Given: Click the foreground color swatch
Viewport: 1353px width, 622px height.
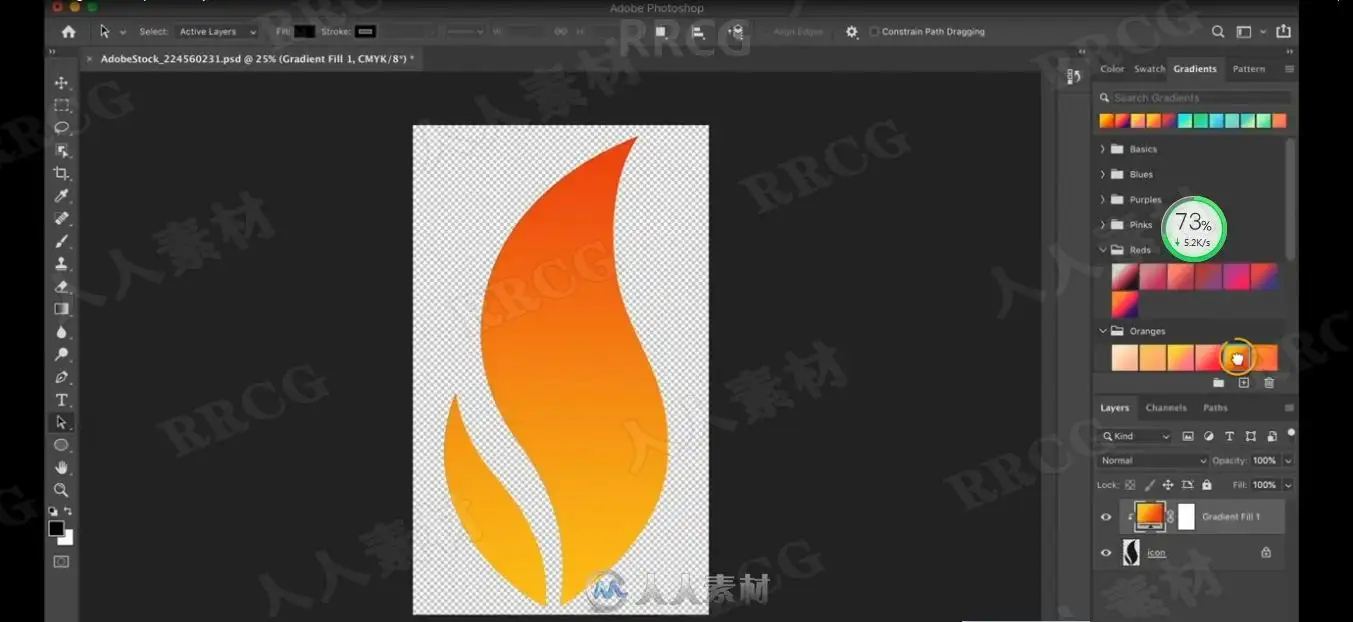Looking at the screenshot, I should point(57,529).
